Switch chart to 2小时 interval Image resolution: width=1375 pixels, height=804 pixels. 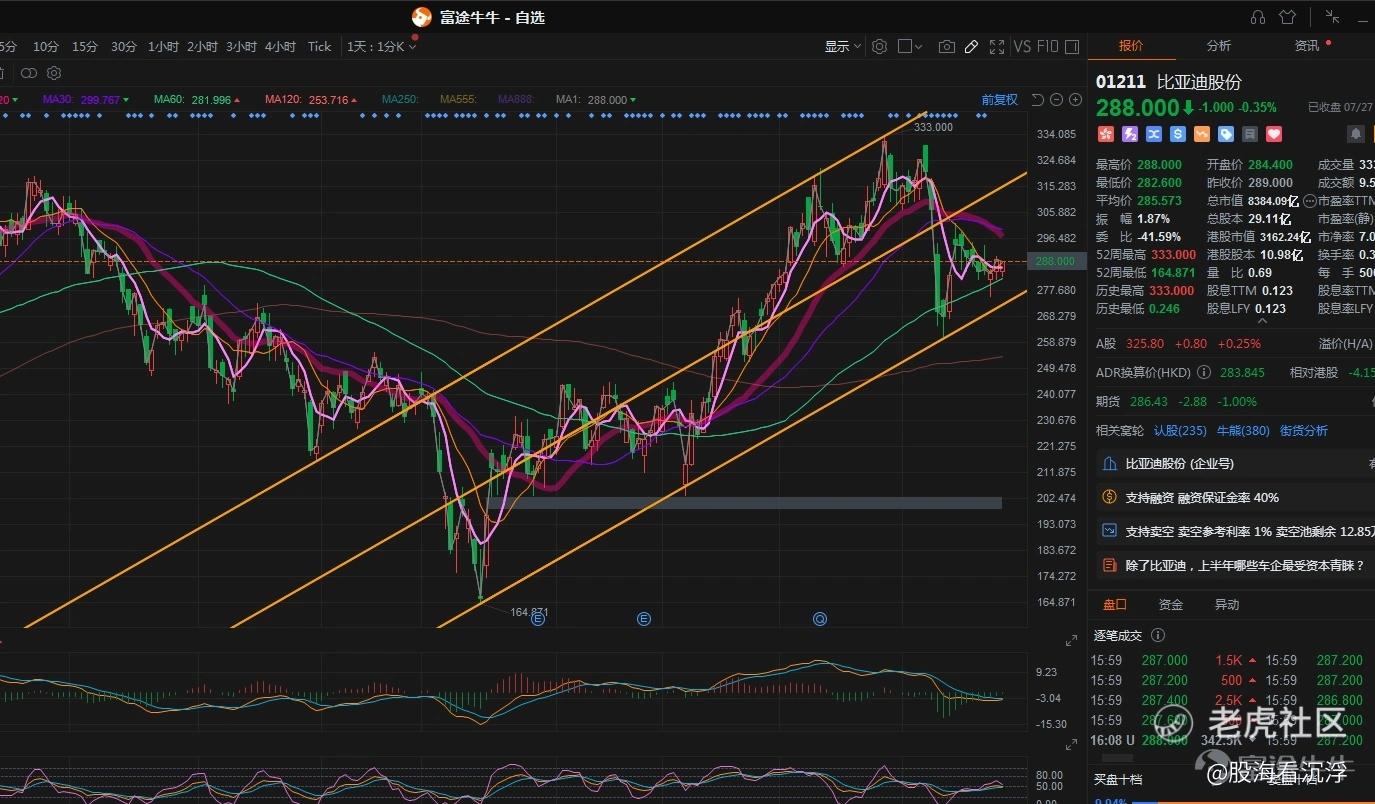tap(202, 46)
